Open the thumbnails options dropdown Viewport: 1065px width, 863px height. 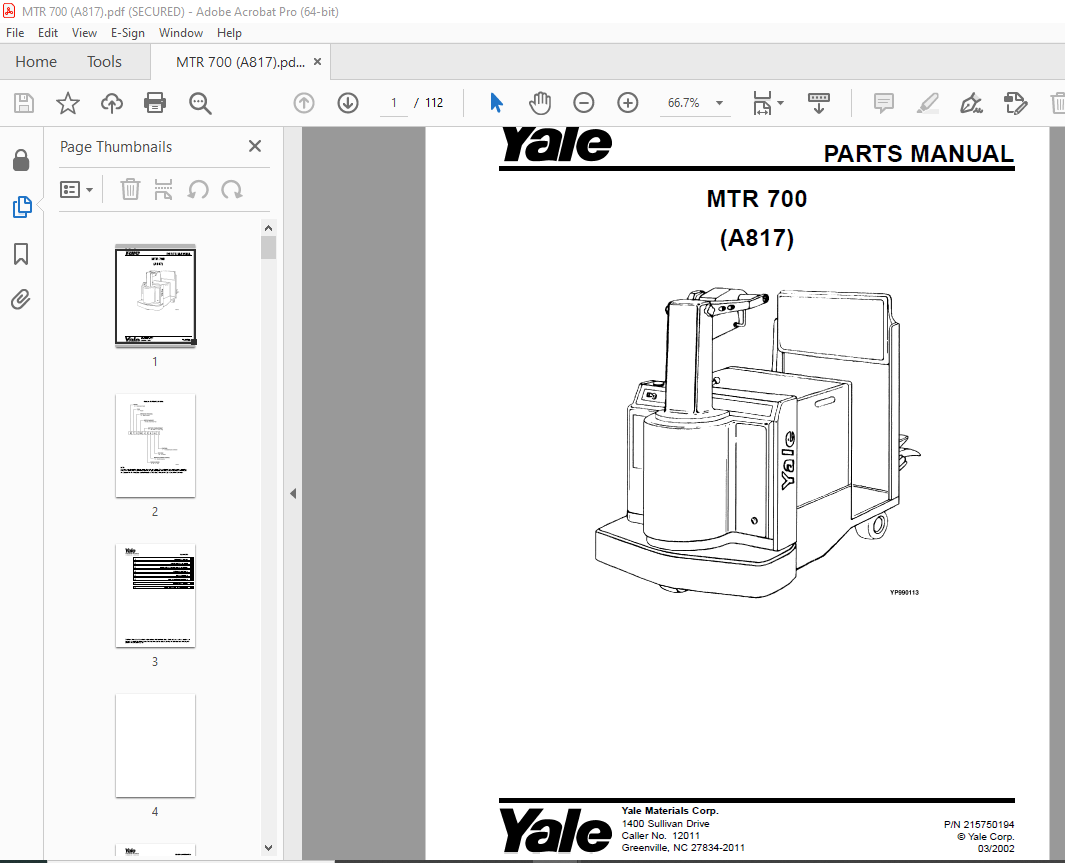coord(76,189)
